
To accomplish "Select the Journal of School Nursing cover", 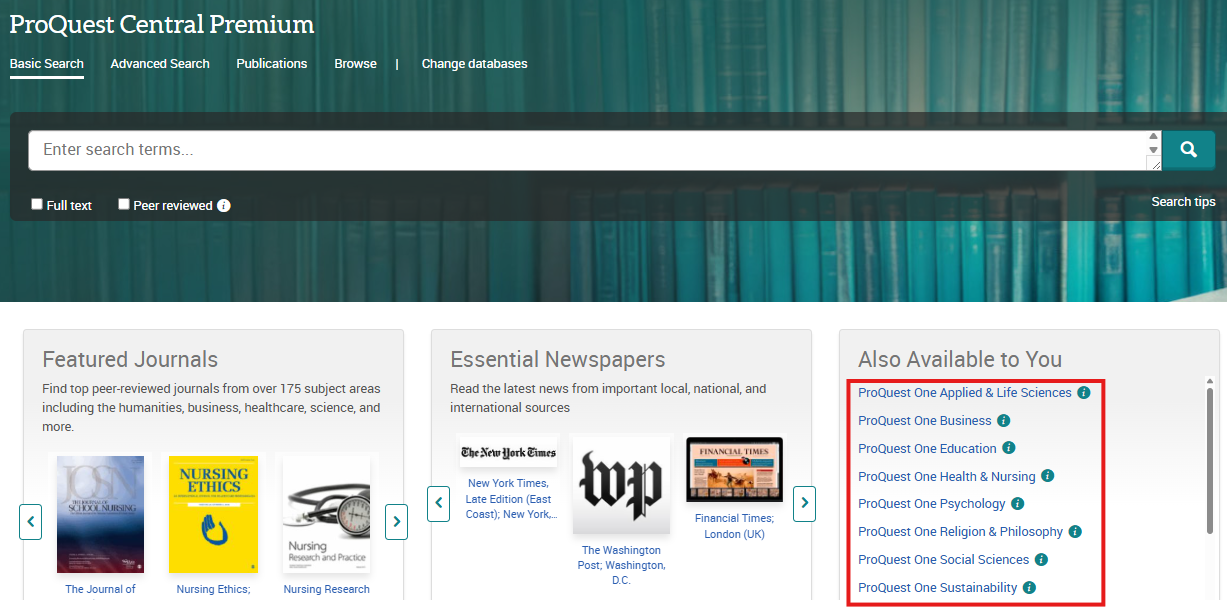I will [100, 514].
